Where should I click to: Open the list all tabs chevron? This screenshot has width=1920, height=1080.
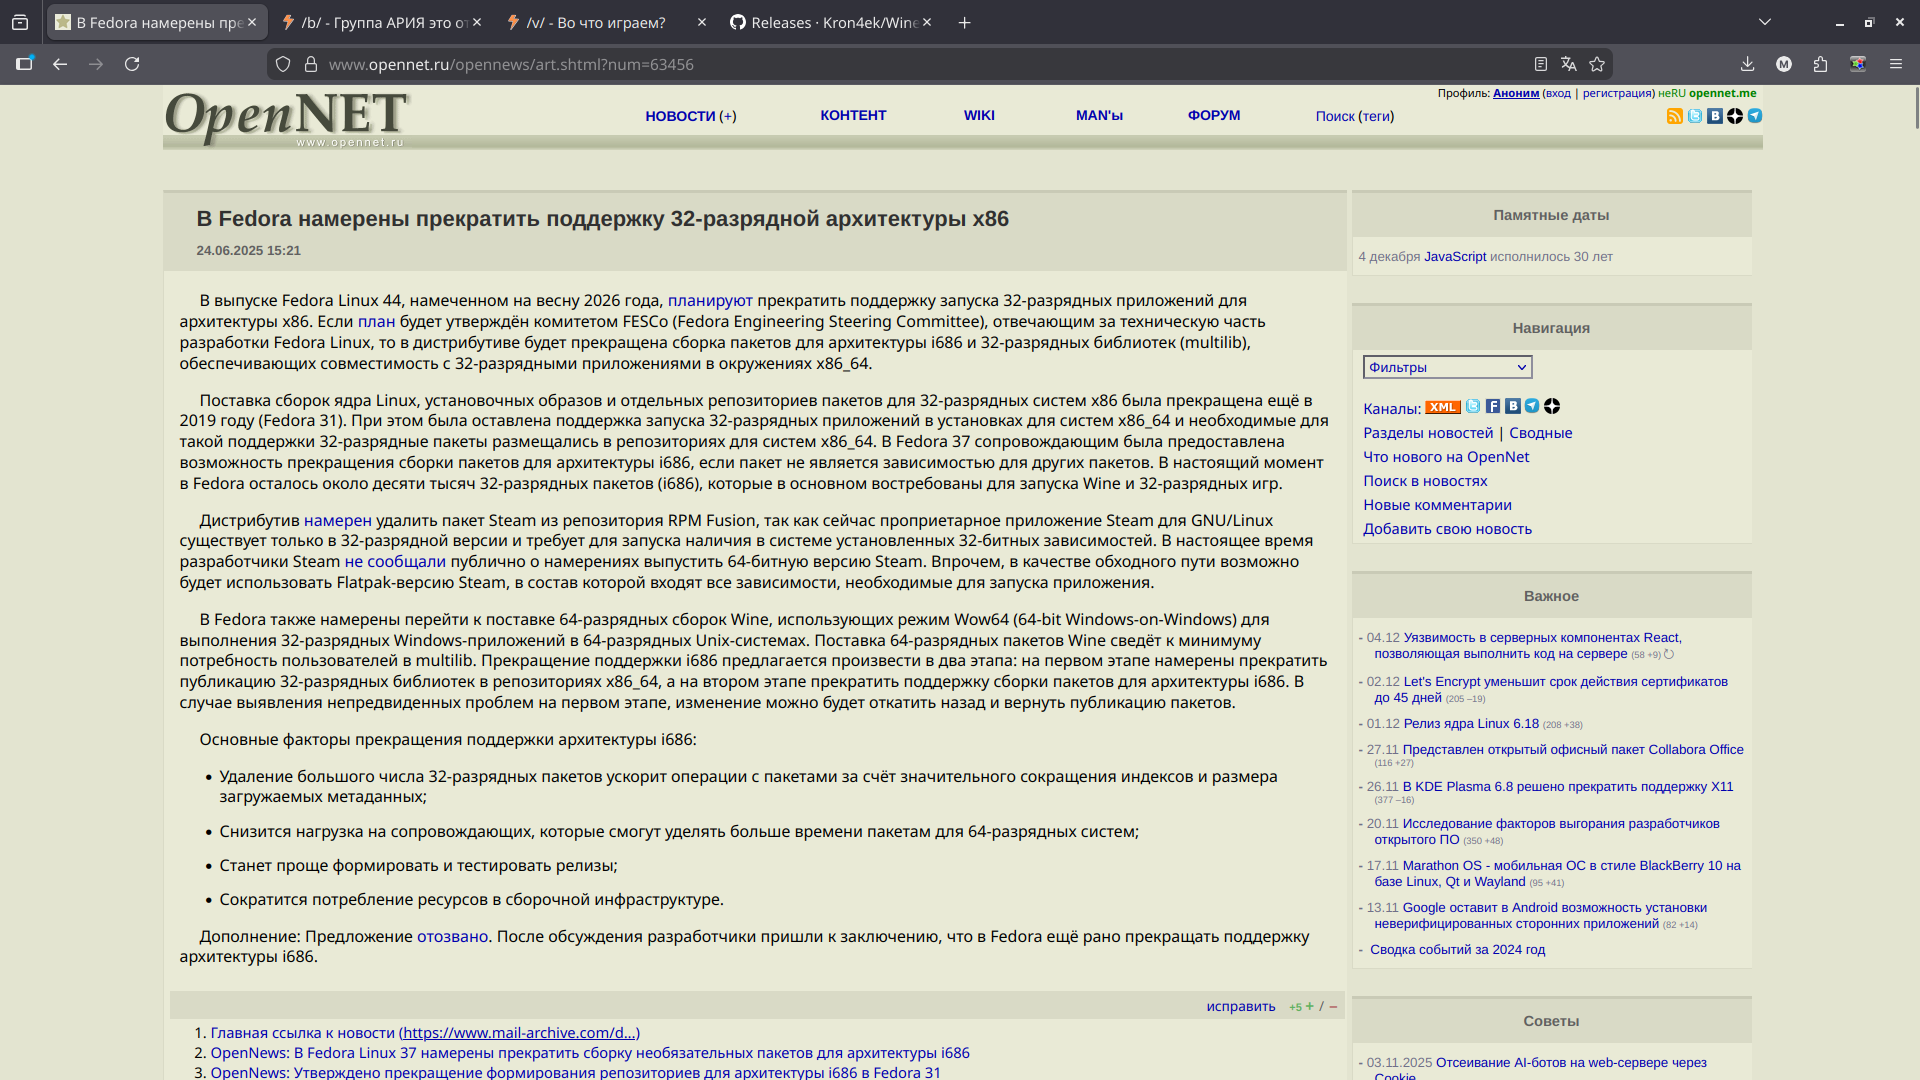coord(1765,22)
